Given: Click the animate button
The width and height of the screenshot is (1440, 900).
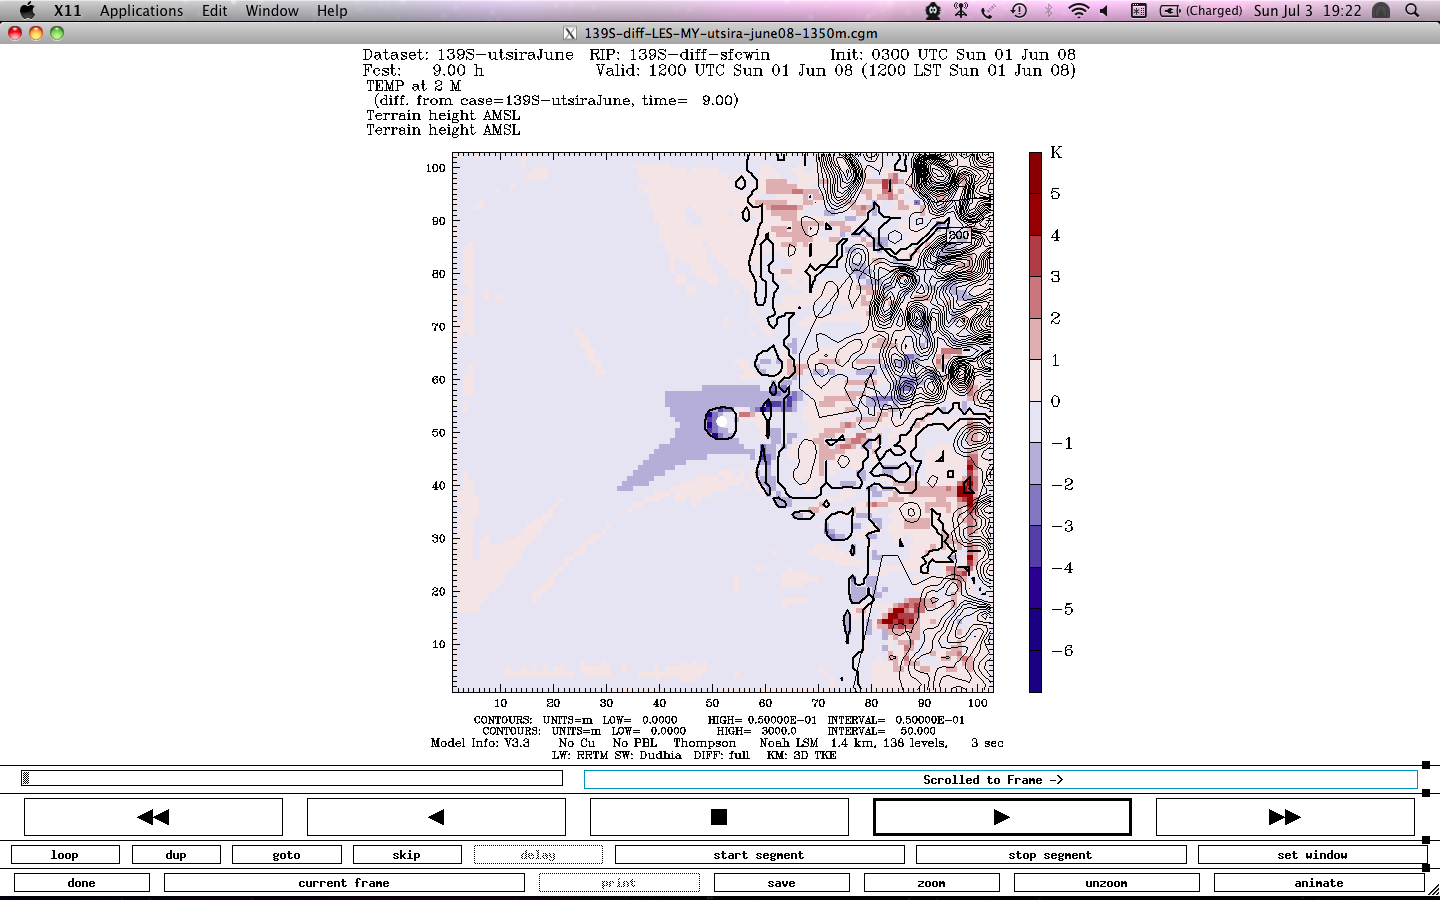Looking at the screenshot, I should point(1318,883).
